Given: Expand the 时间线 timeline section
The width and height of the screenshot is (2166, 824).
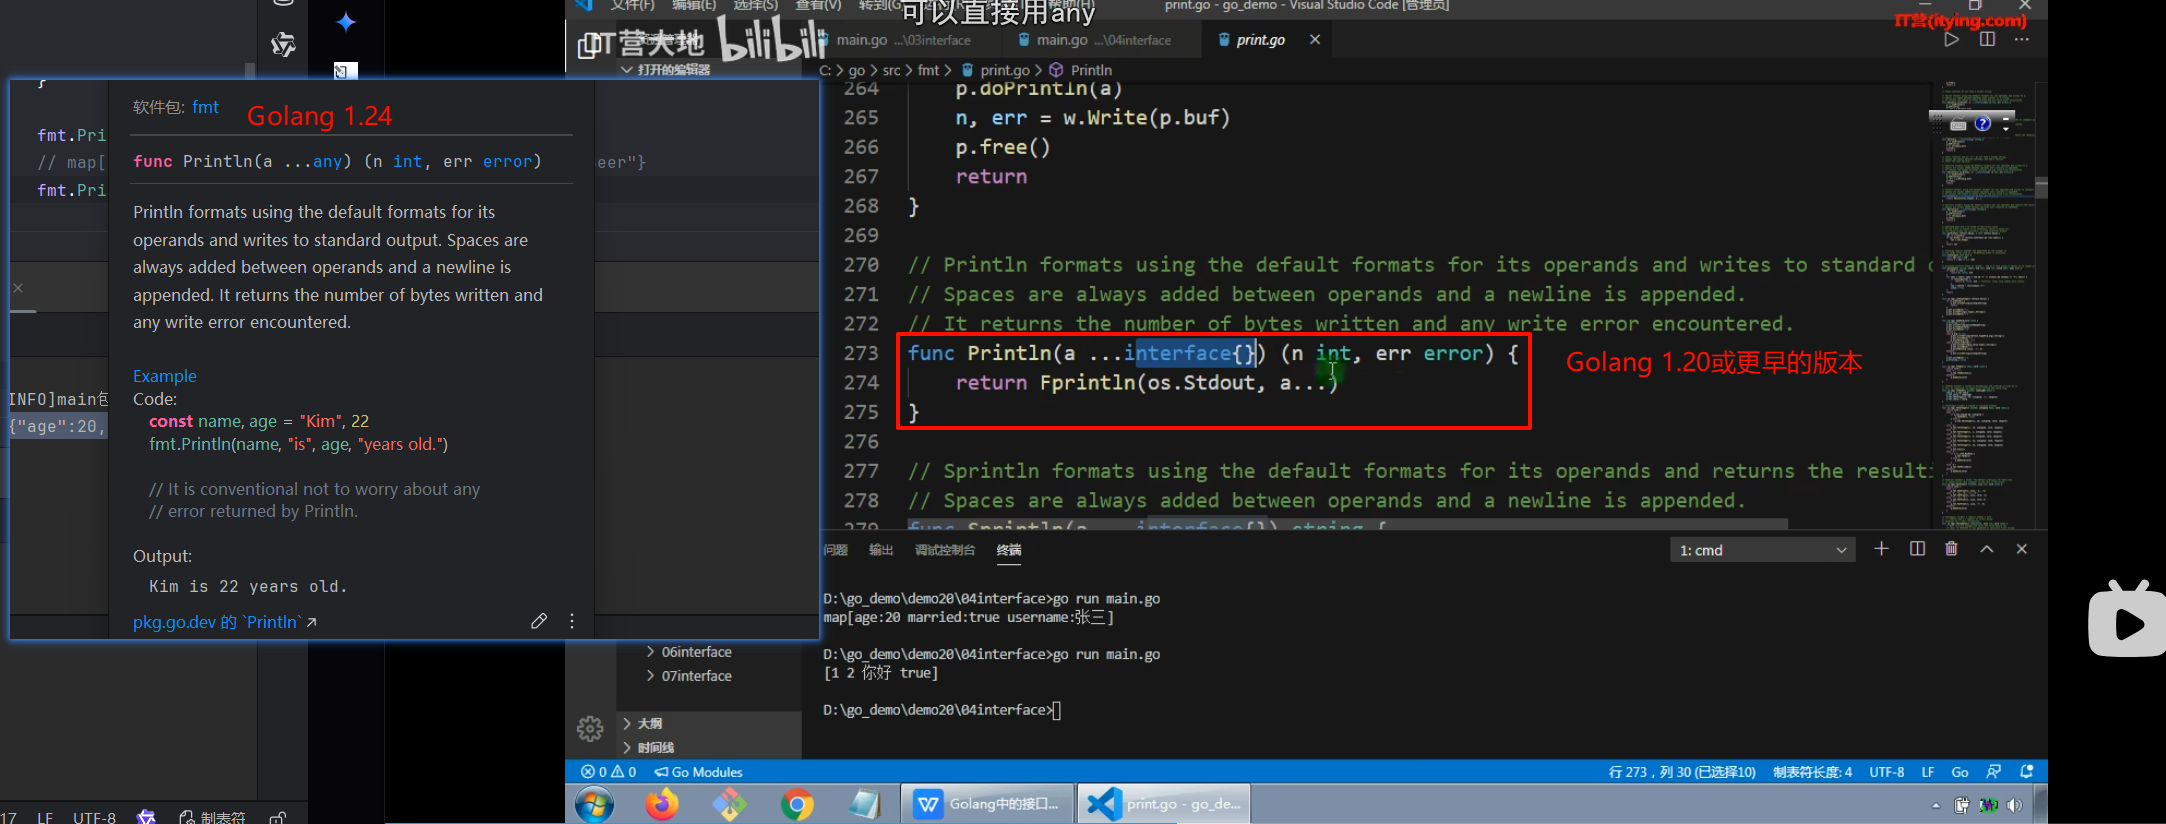Looking at the screenshot, I should coord(655,747).
